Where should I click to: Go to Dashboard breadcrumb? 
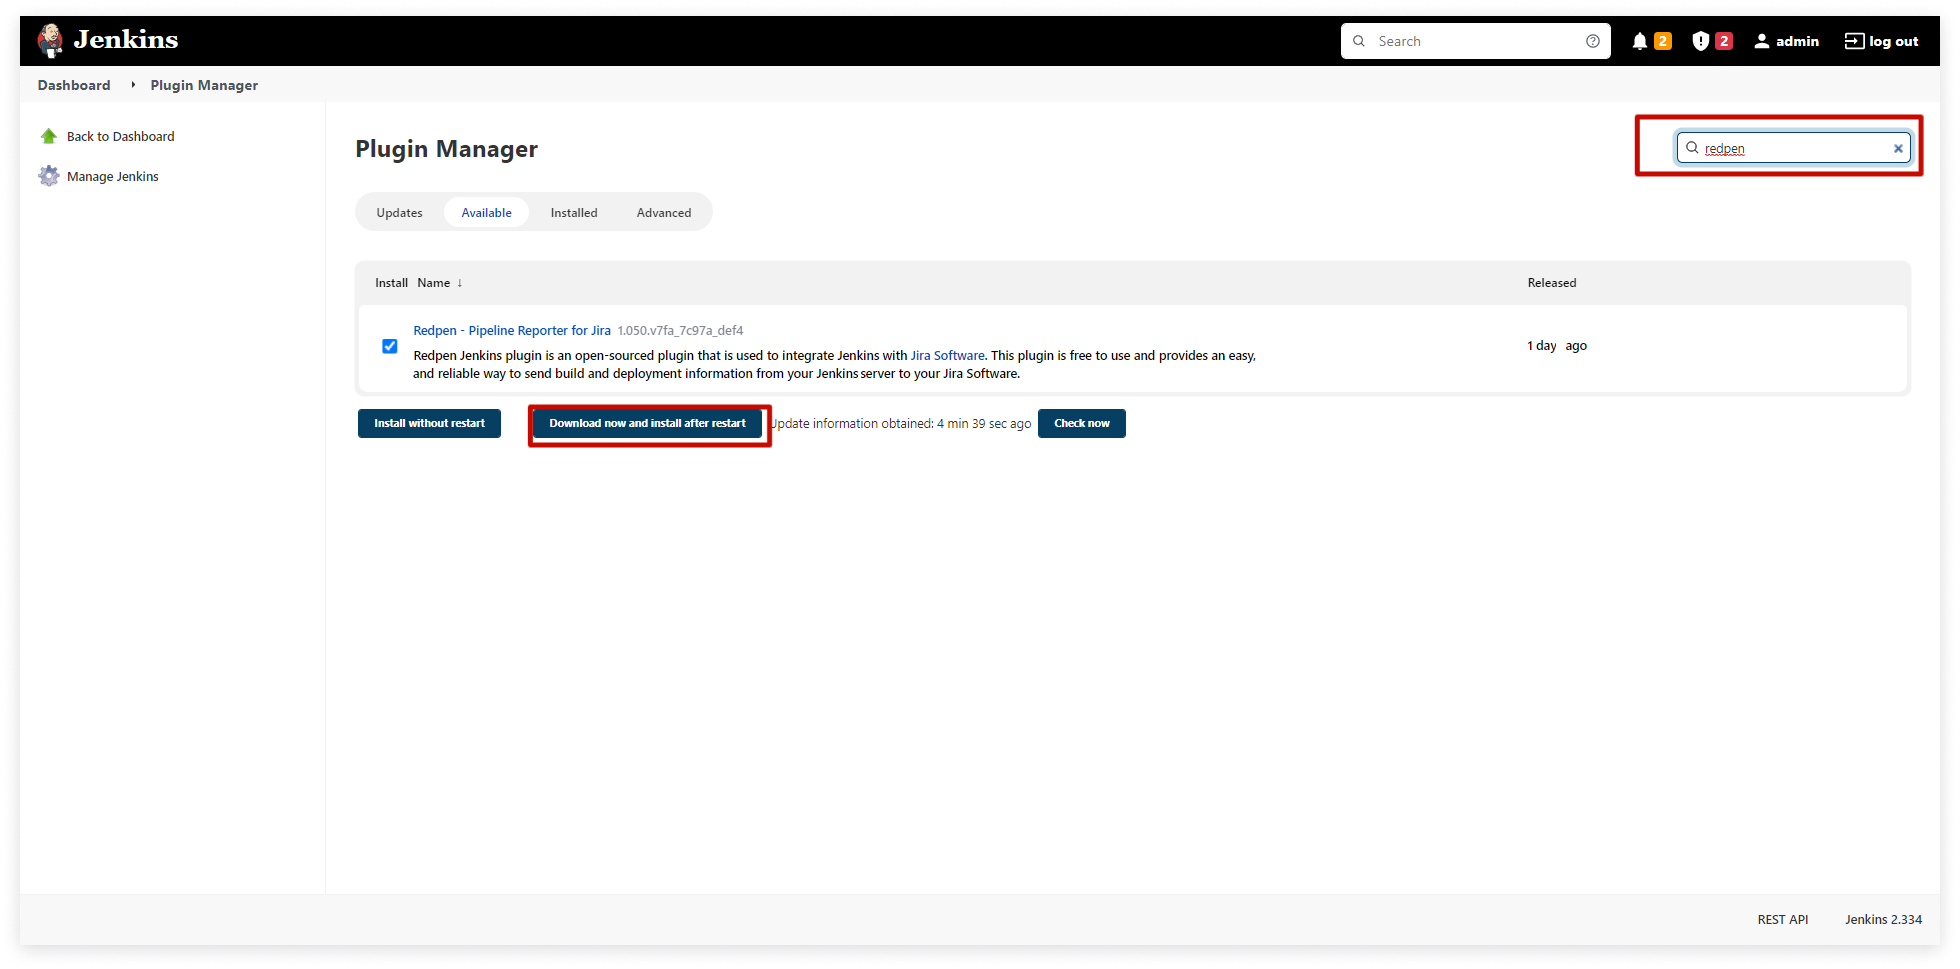pos(74,85)
